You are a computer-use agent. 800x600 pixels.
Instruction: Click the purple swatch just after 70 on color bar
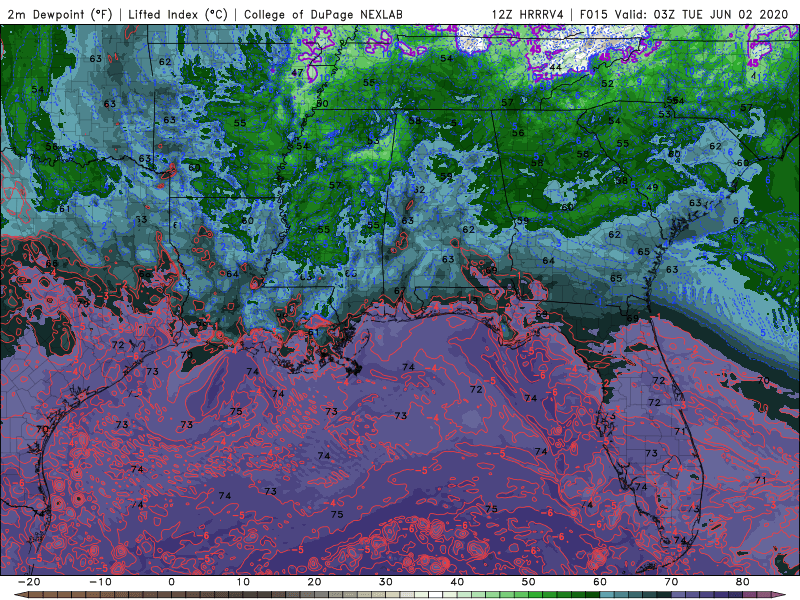point(679,594)
